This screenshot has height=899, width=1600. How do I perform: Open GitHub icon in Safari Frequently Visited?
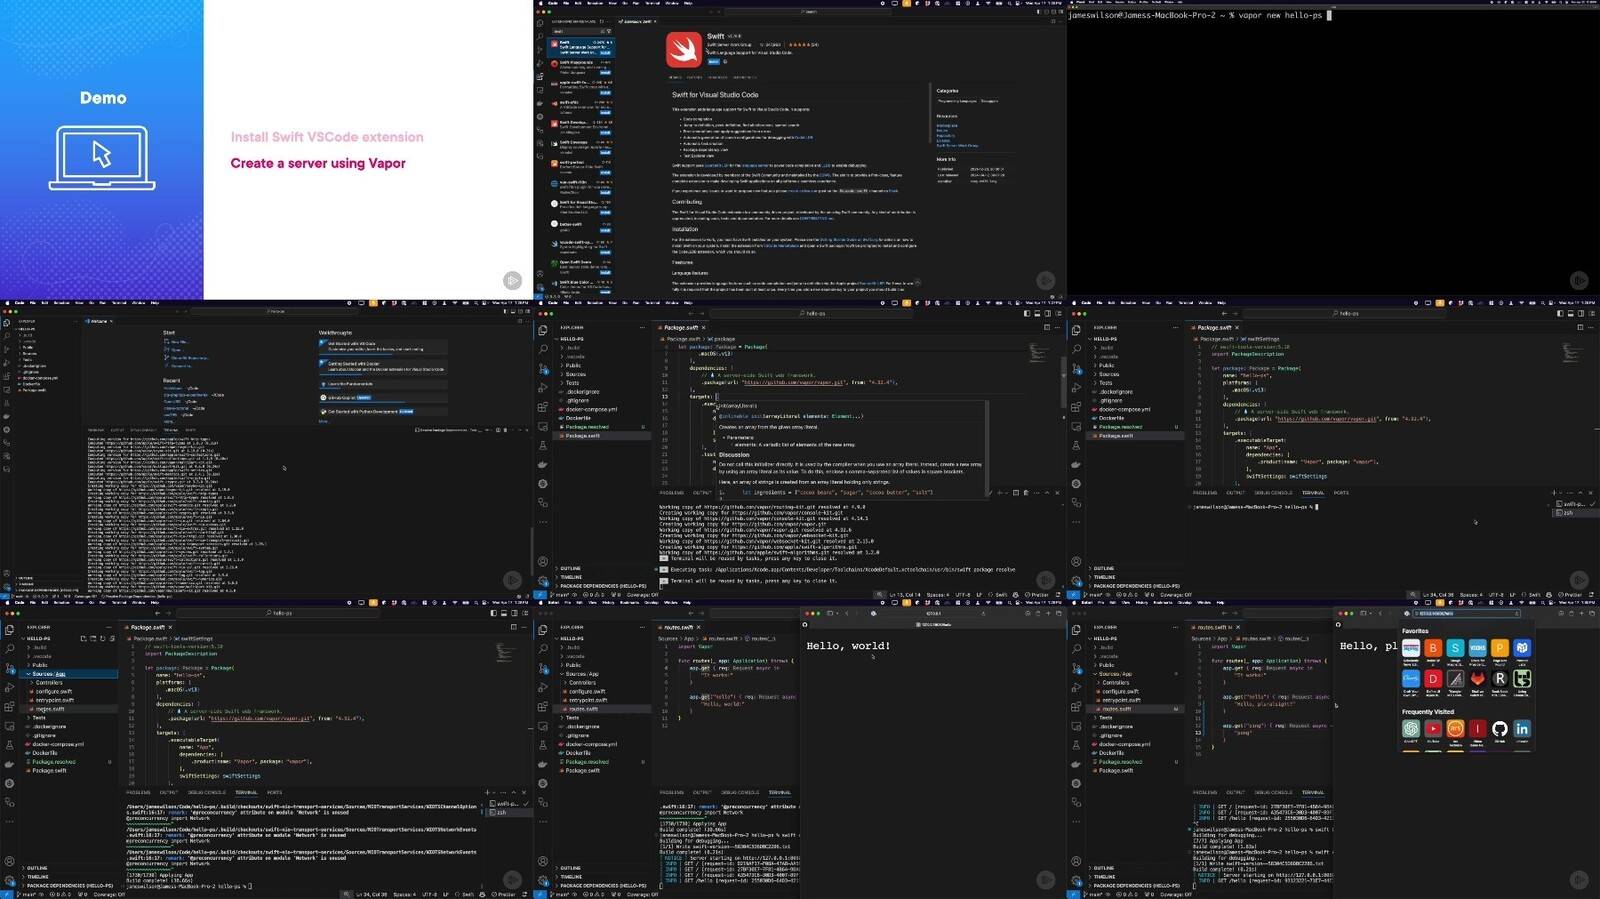[x=1500, y=729]
